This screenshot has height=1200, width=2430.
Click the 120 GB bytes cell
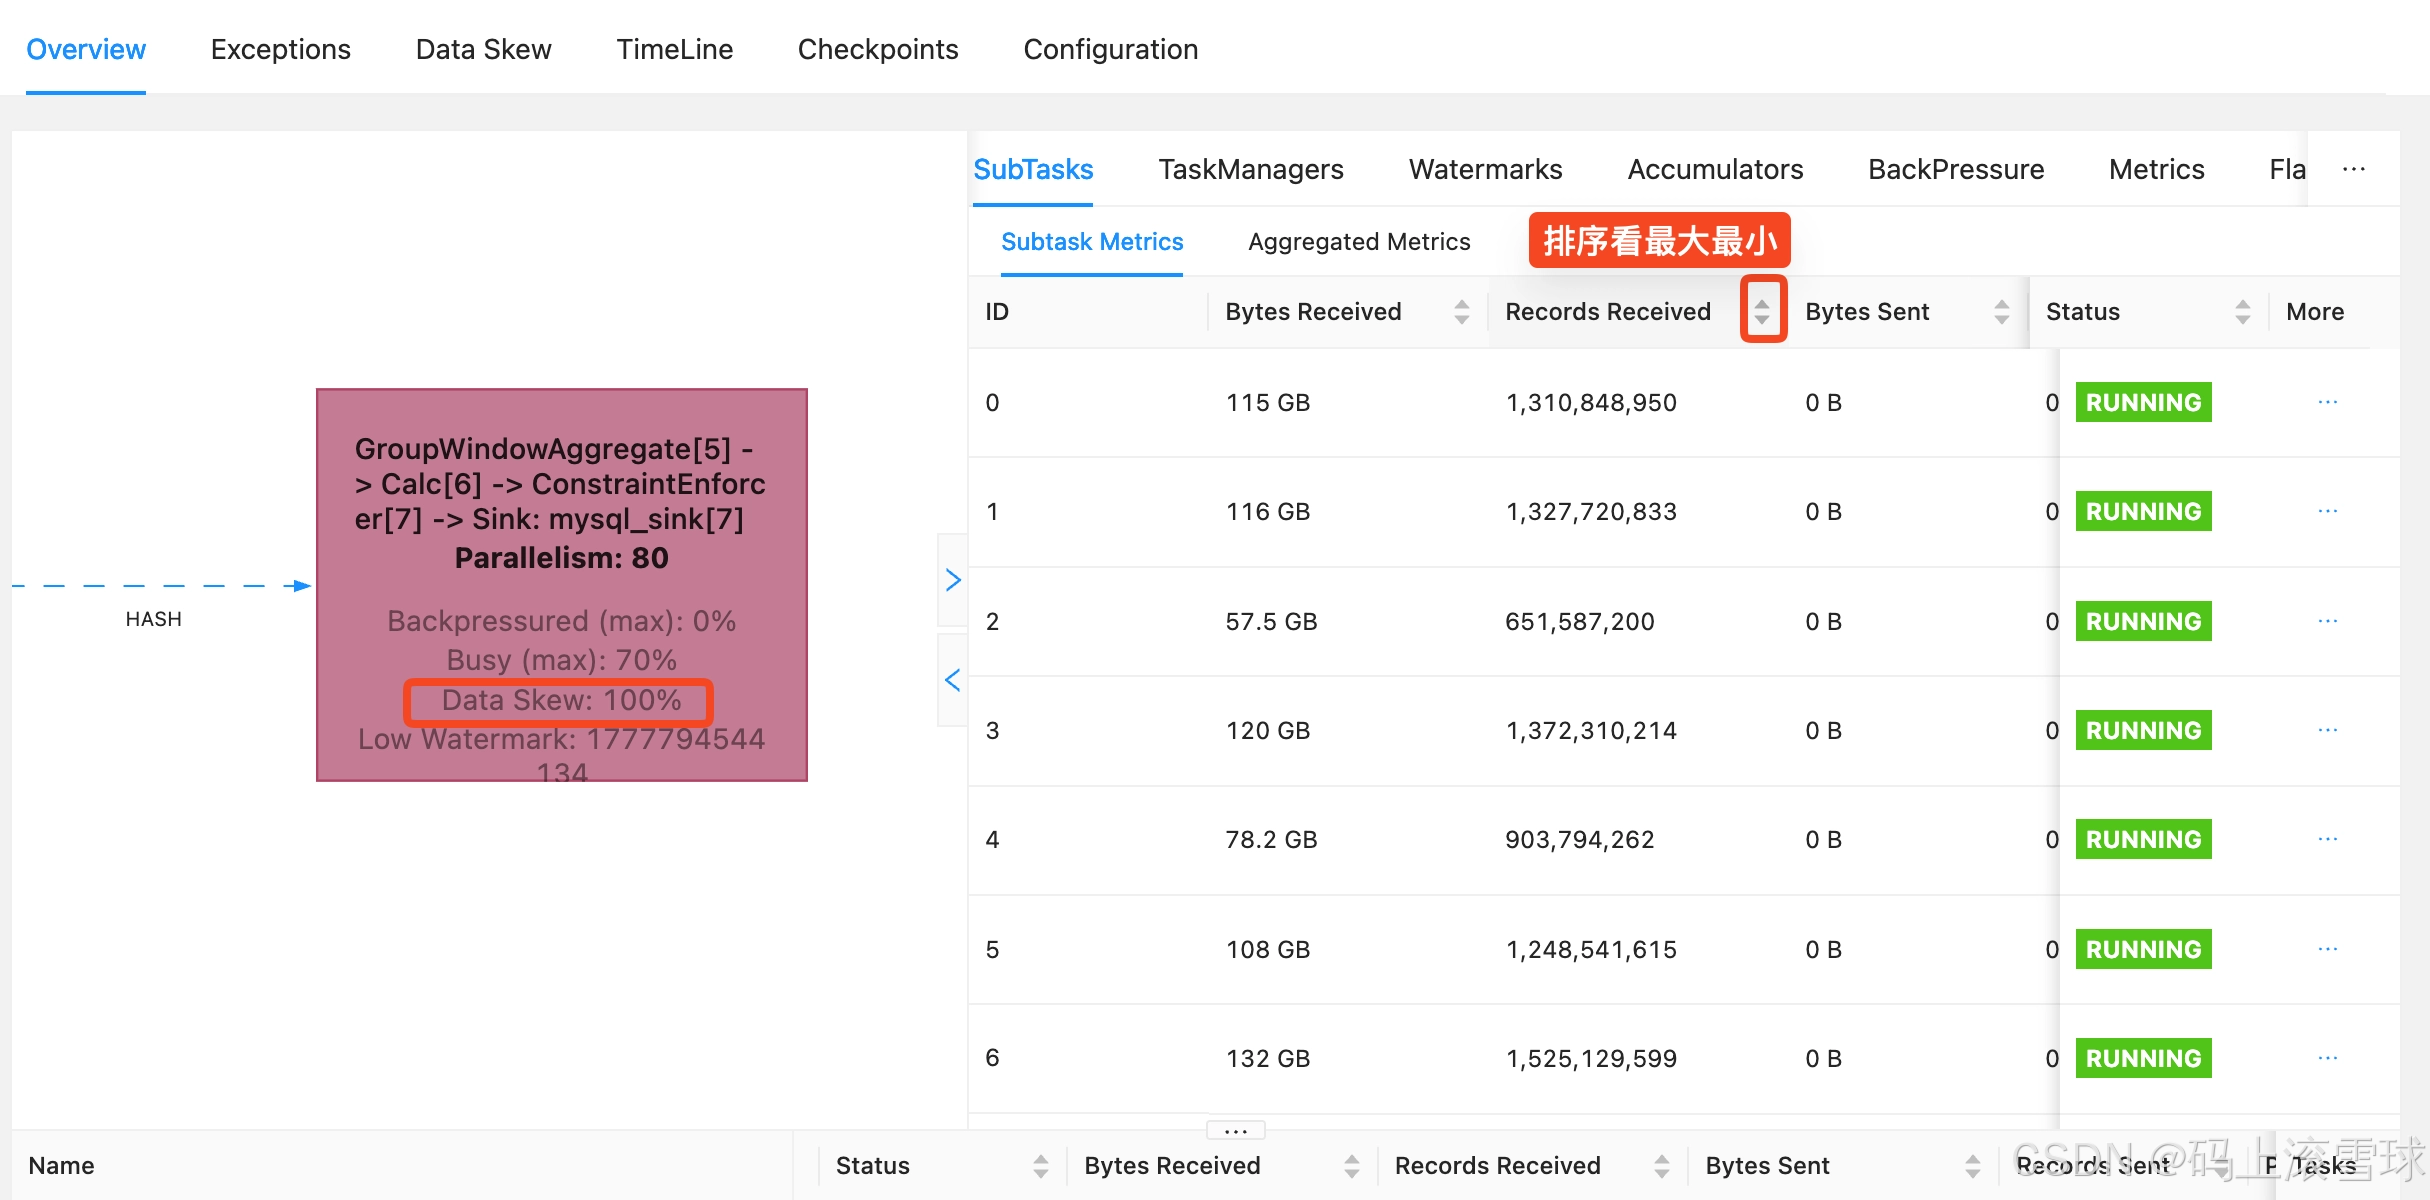[1268, 730]
